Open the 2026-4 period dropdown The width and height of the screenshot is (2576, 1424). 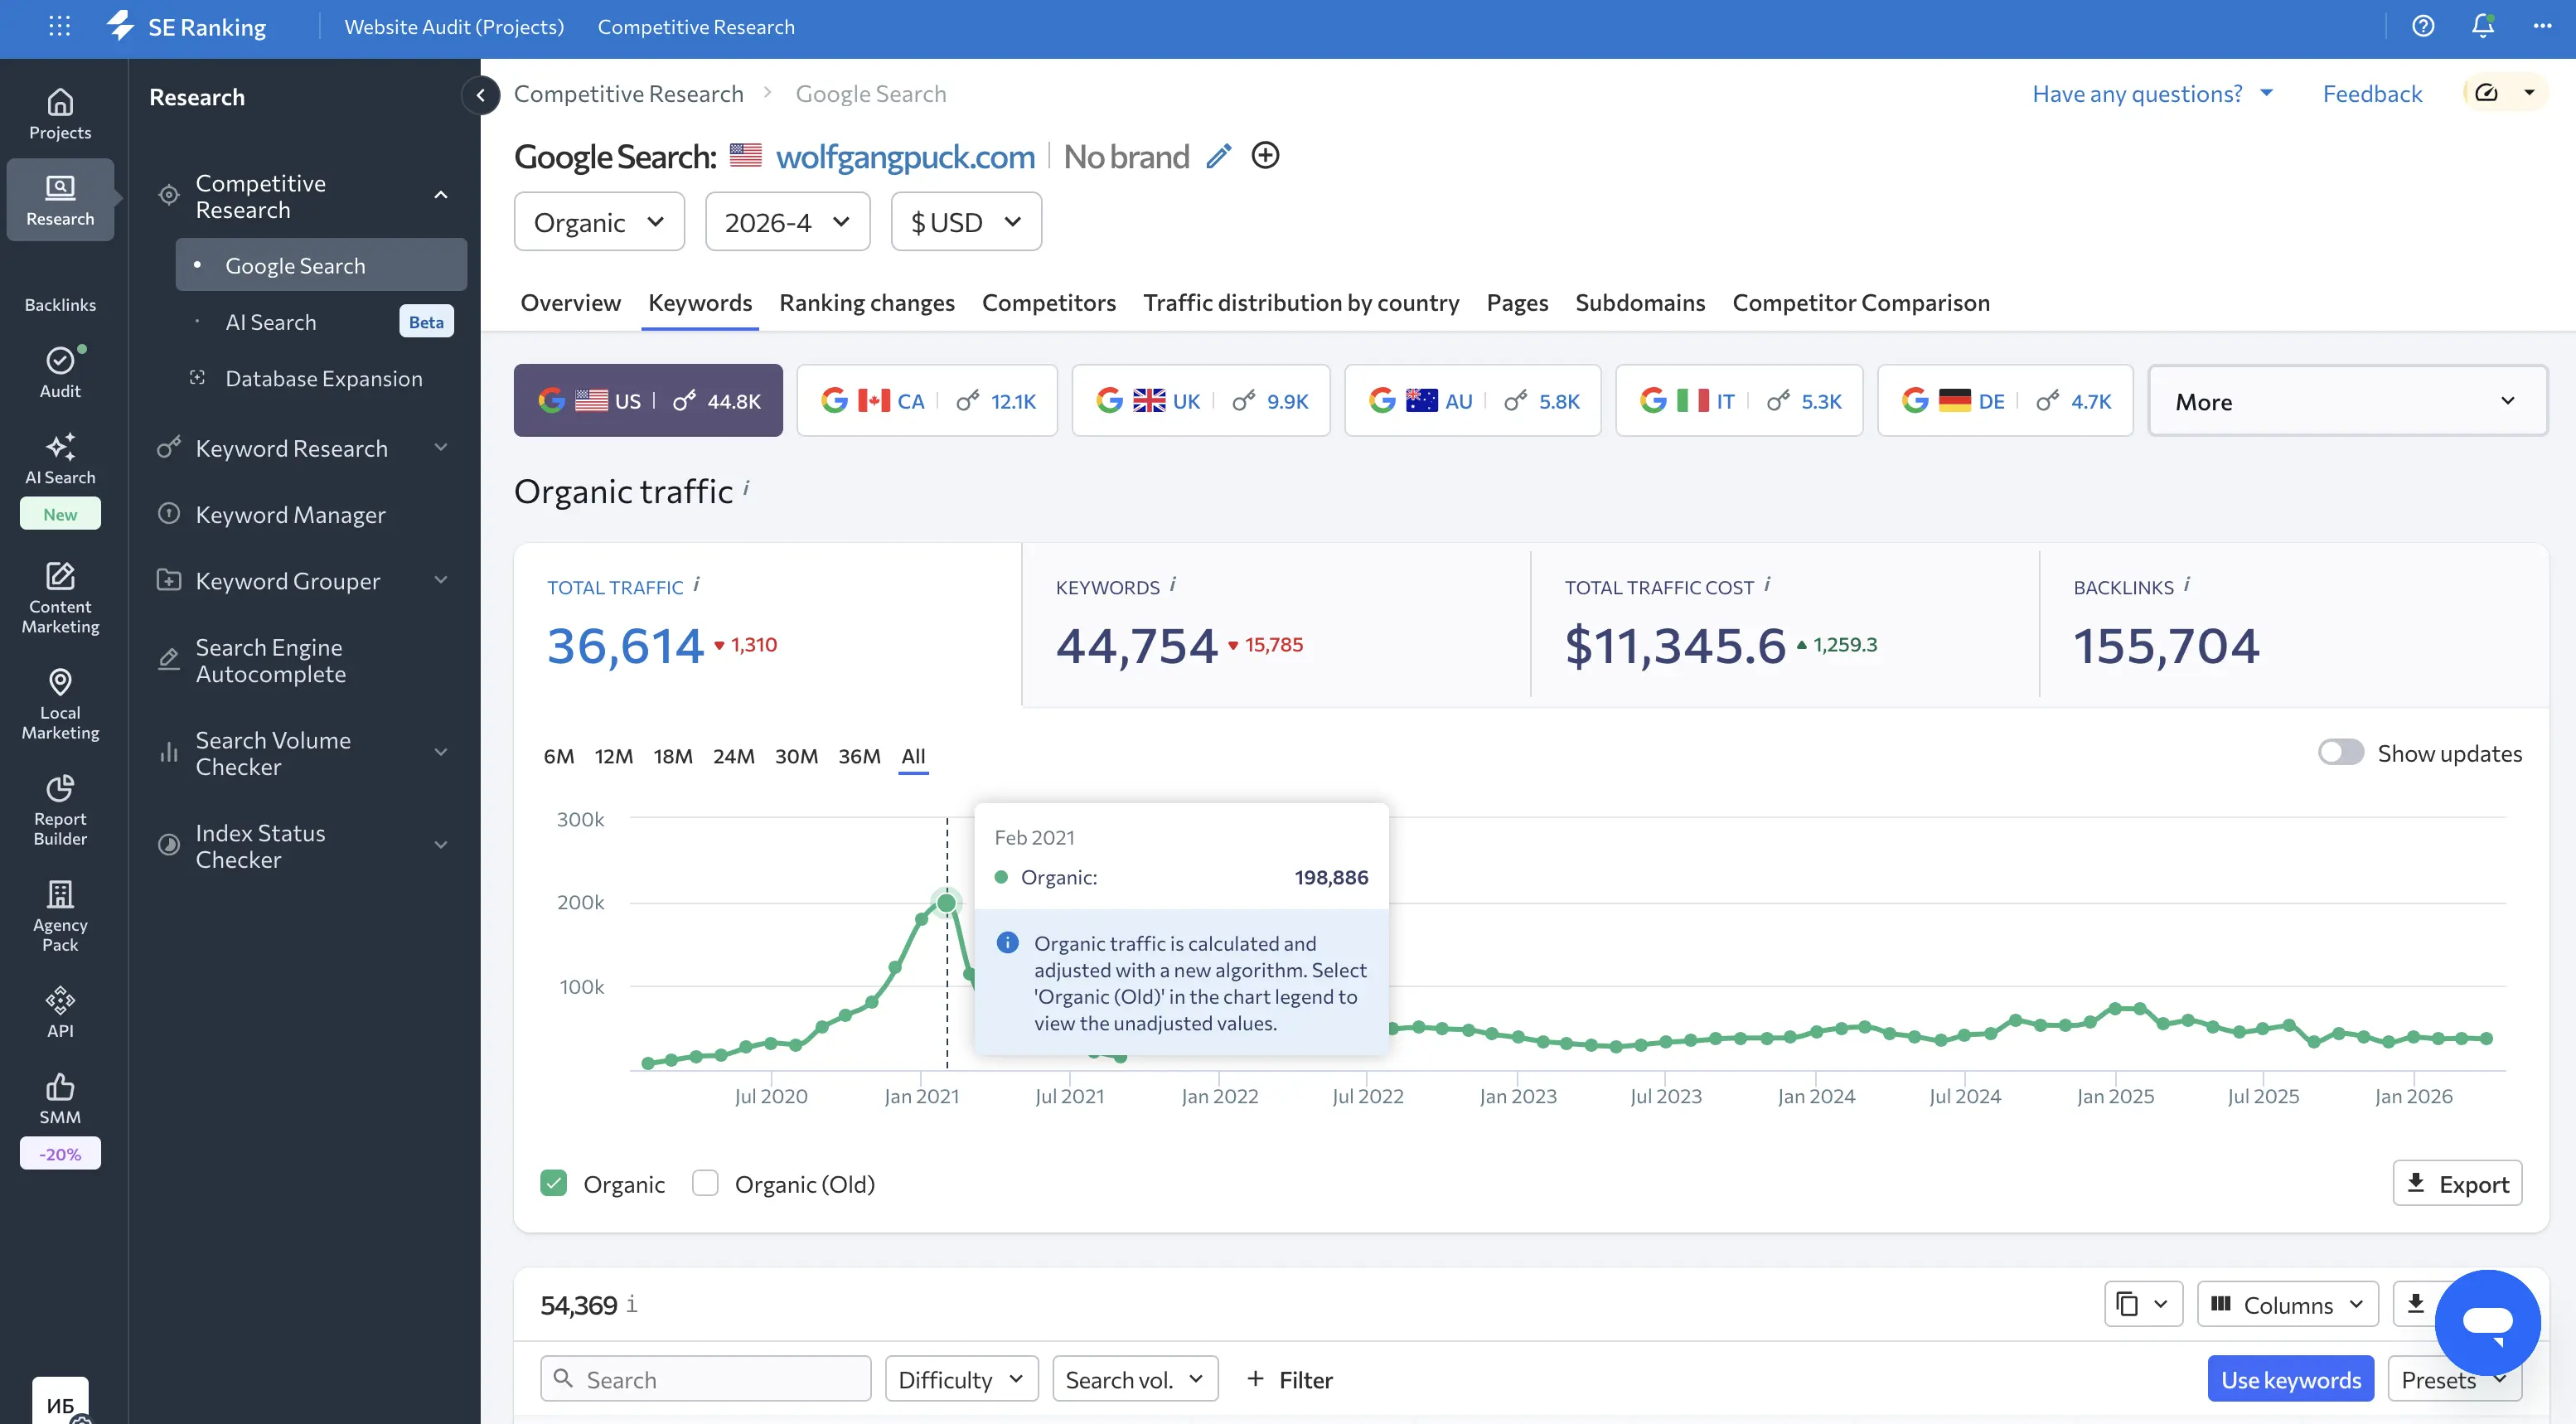pos(787,221)
